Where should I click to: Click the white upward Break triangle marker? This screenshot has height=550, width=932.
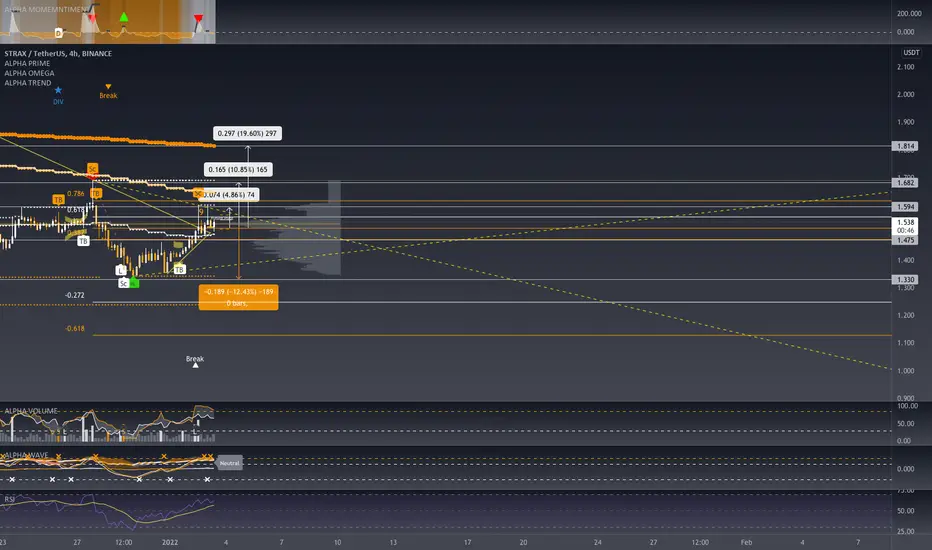tap(195, 365)
